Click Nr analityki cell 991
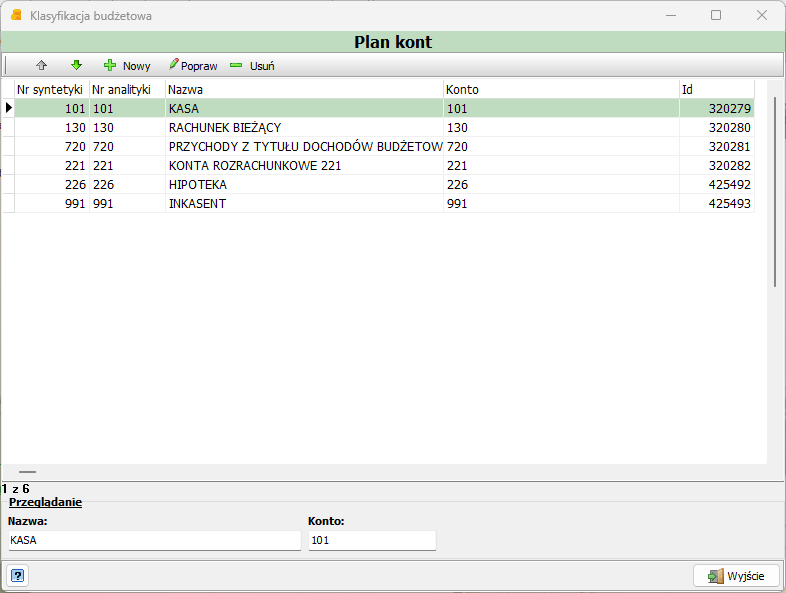The image size is (786, 593). (x=127, y=204)
